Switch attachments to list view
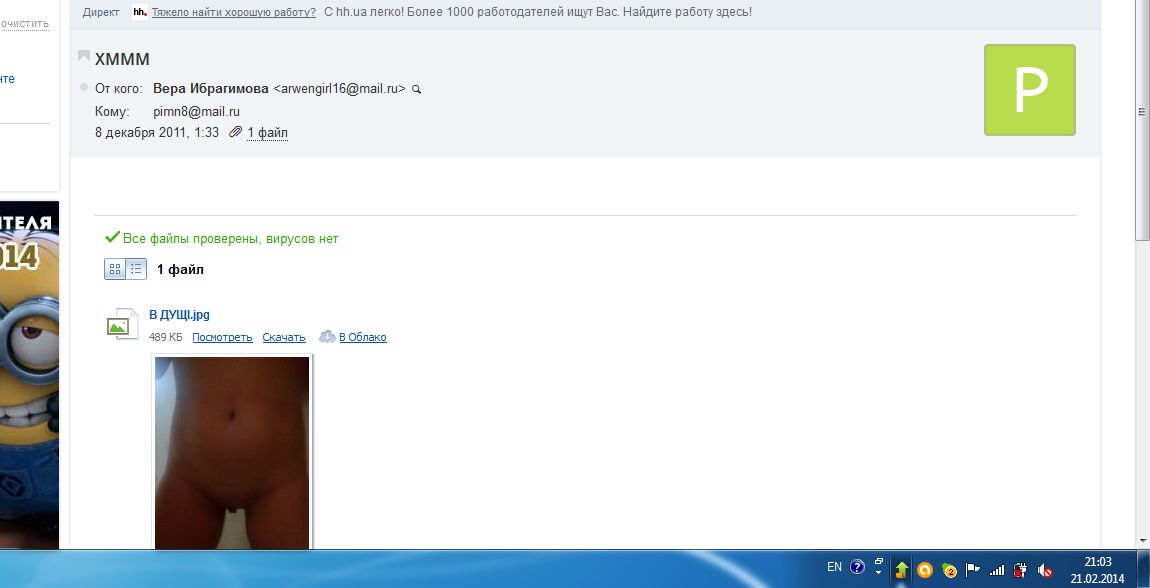Image resolution: width=1150 pixels, height=588 pixels. click(x=136, y=269)
